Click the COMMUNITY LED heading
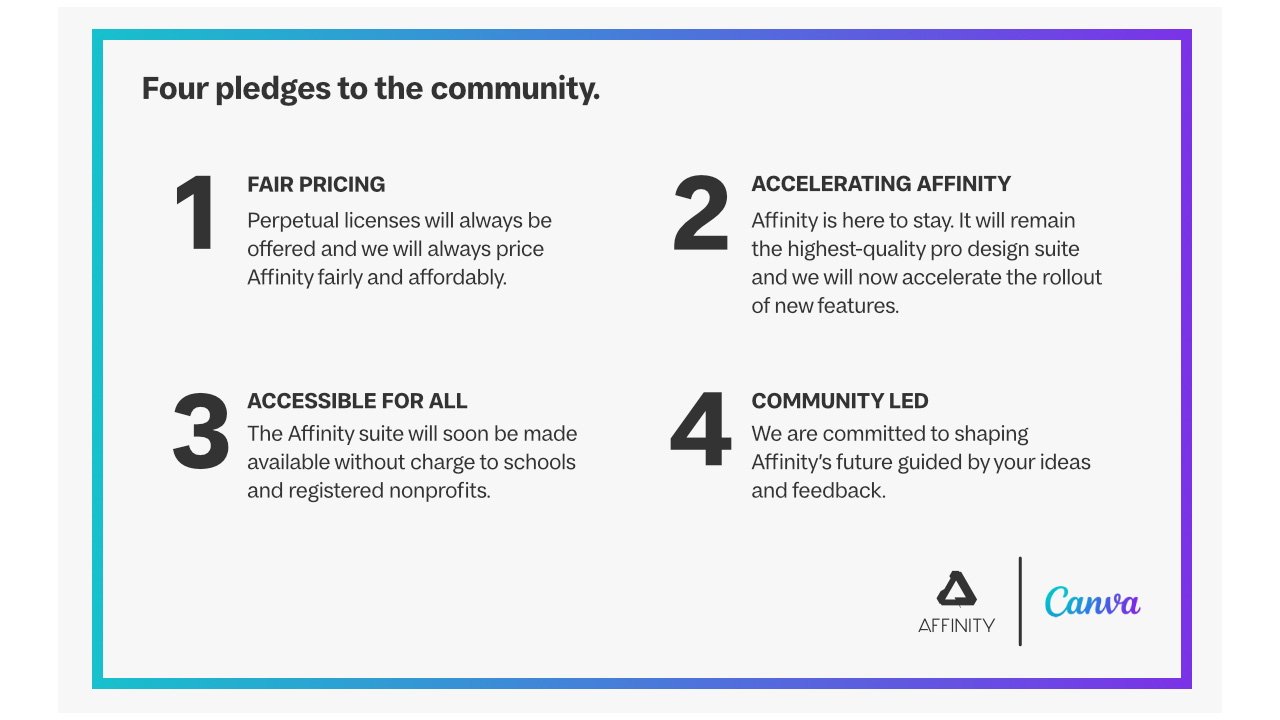The image size is (1280, 720). (x=840, y=402)
